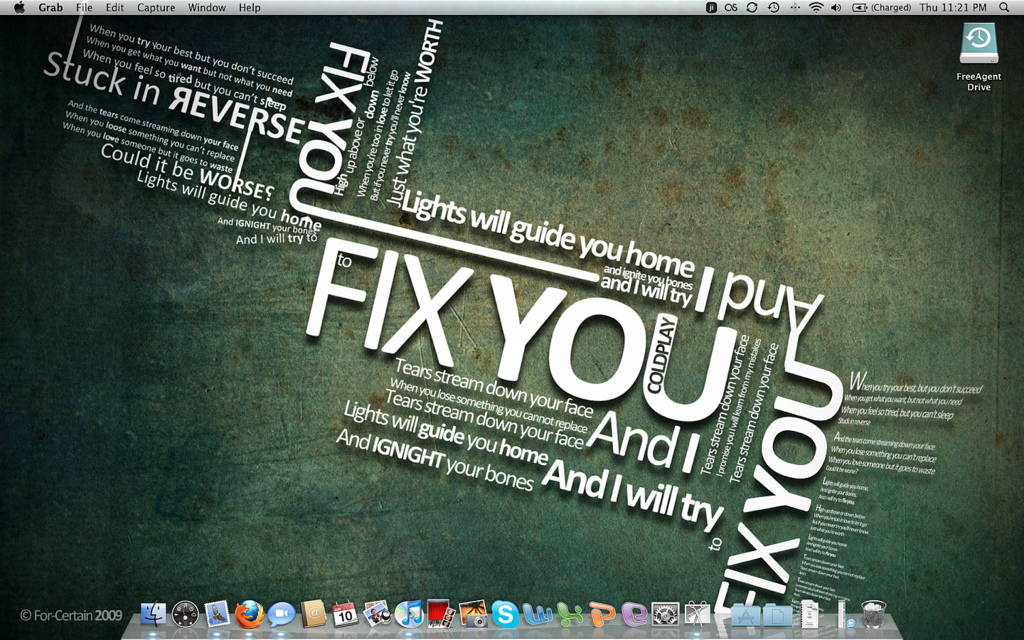This screenshot has width=1024, height=640.
Task: Open the Capture menu
Action: 156,8
